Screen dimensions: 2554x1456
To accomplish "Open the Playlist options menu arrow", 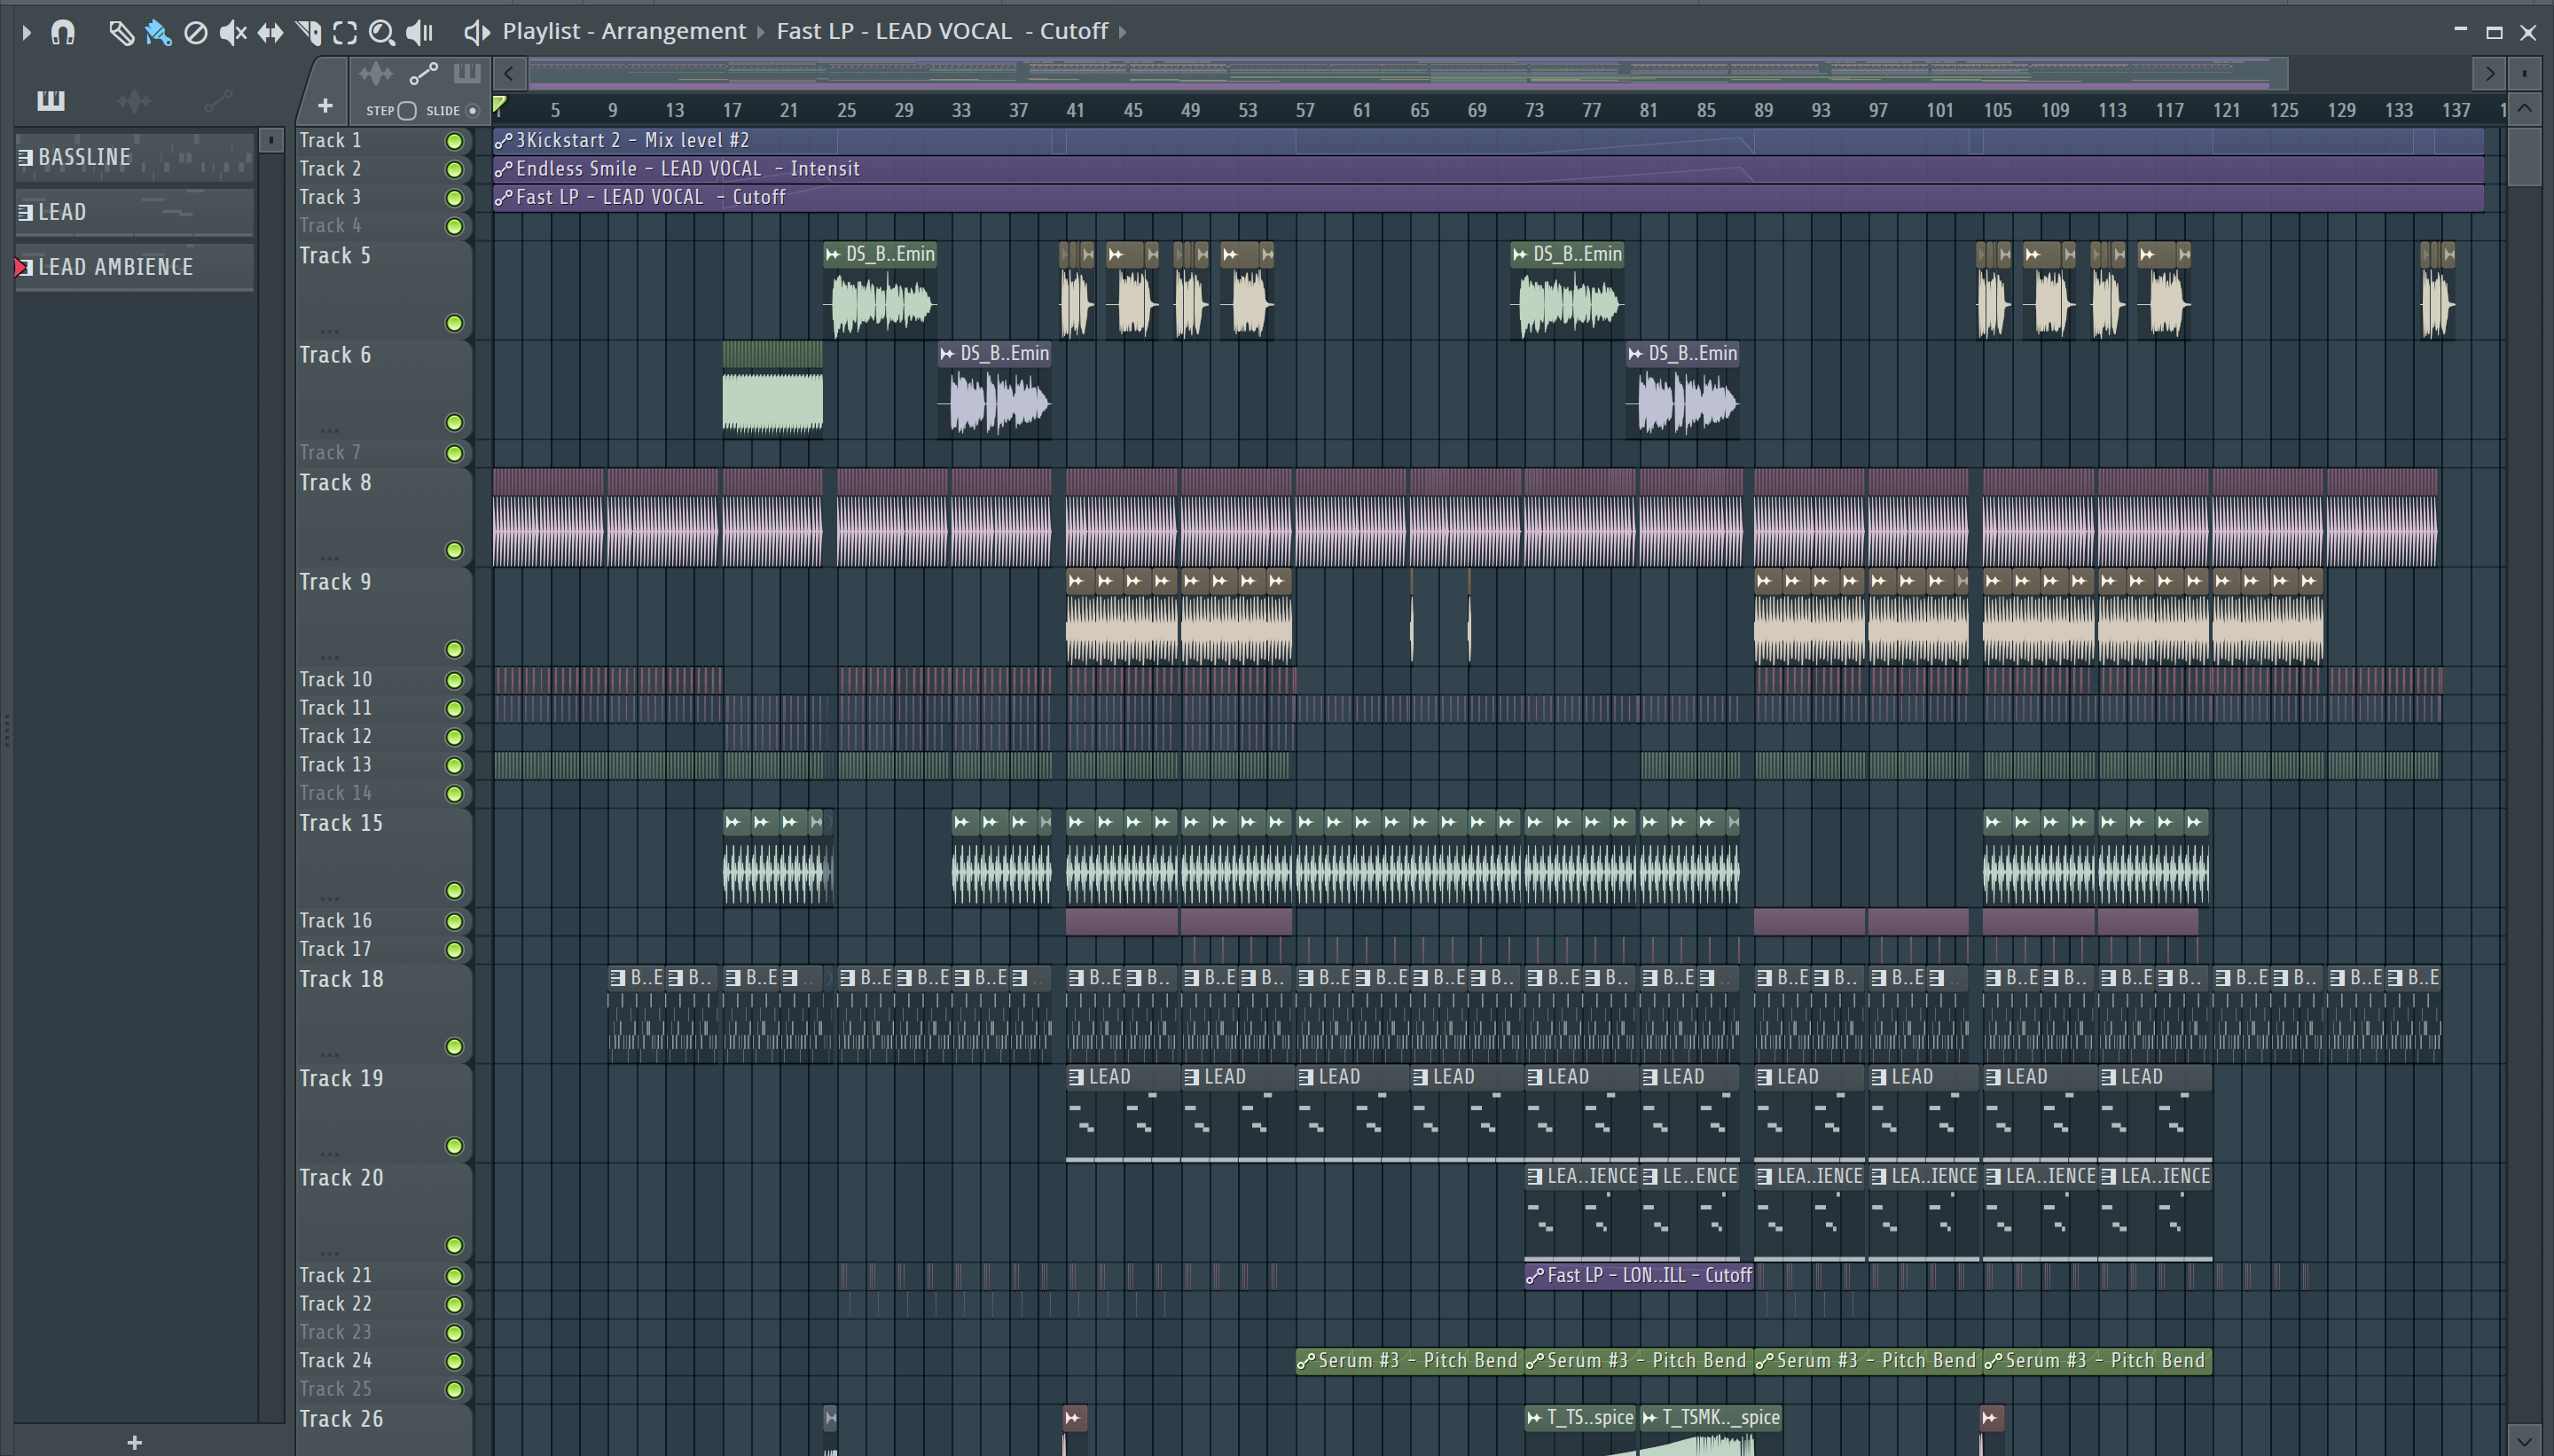I will [27, 32].
